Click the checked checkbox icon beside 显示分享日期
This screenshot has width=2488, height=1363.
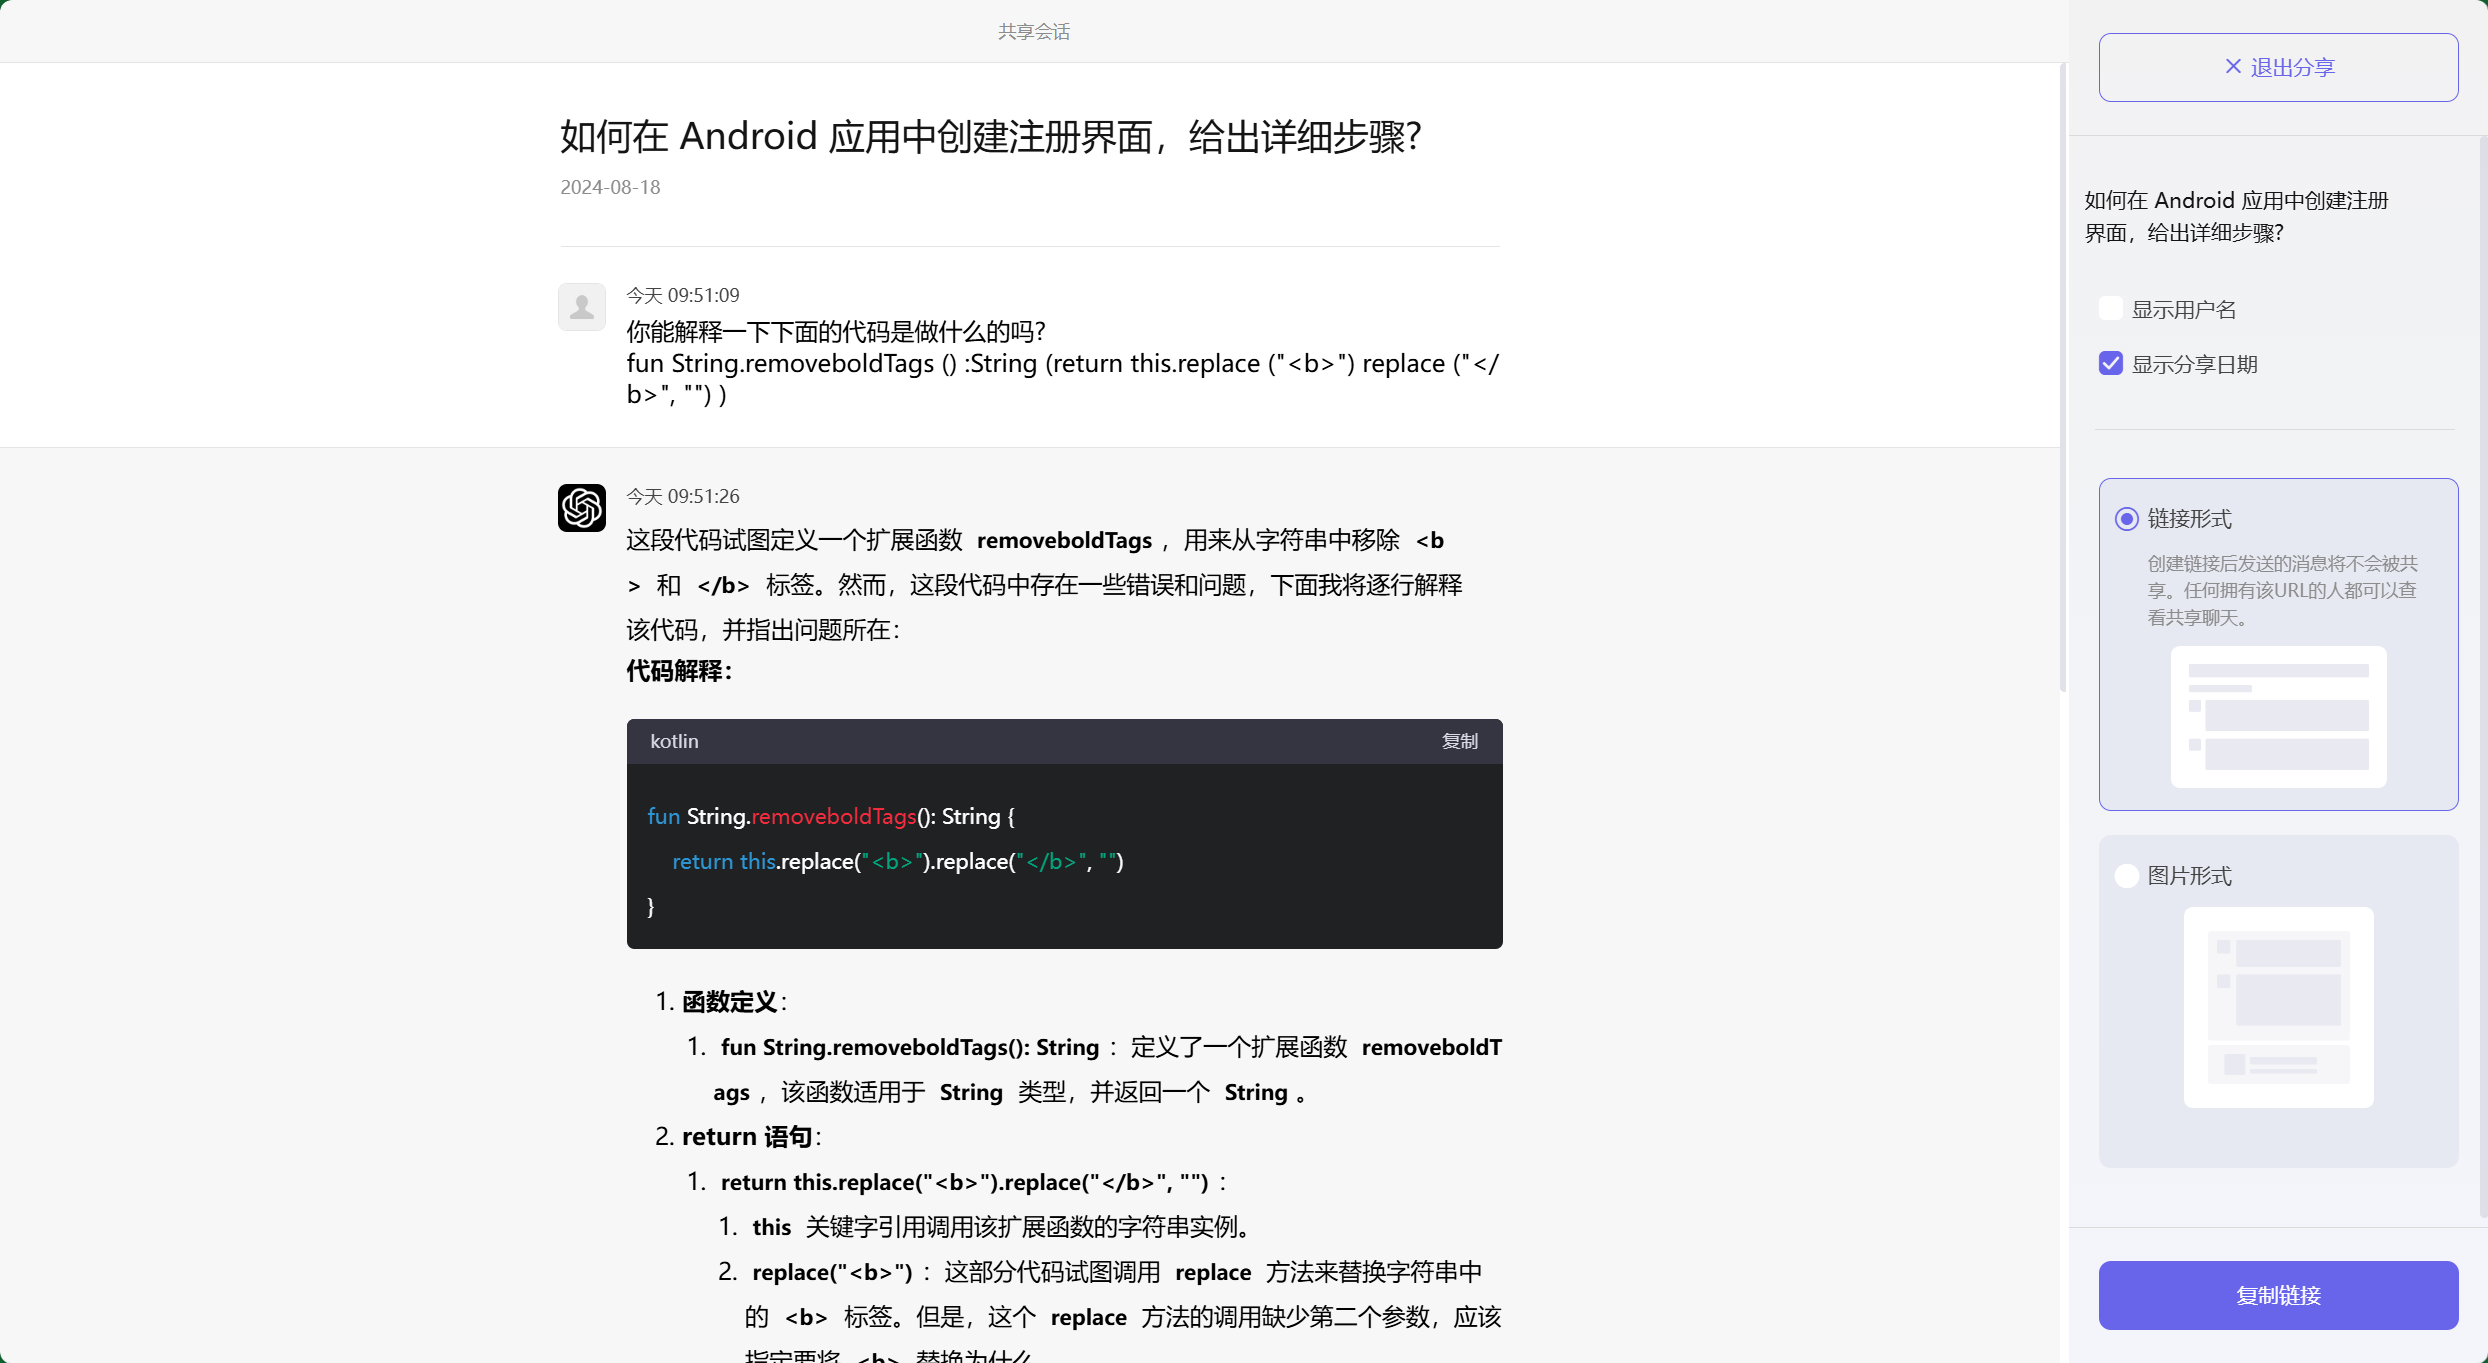click(x=2110, y=363)
